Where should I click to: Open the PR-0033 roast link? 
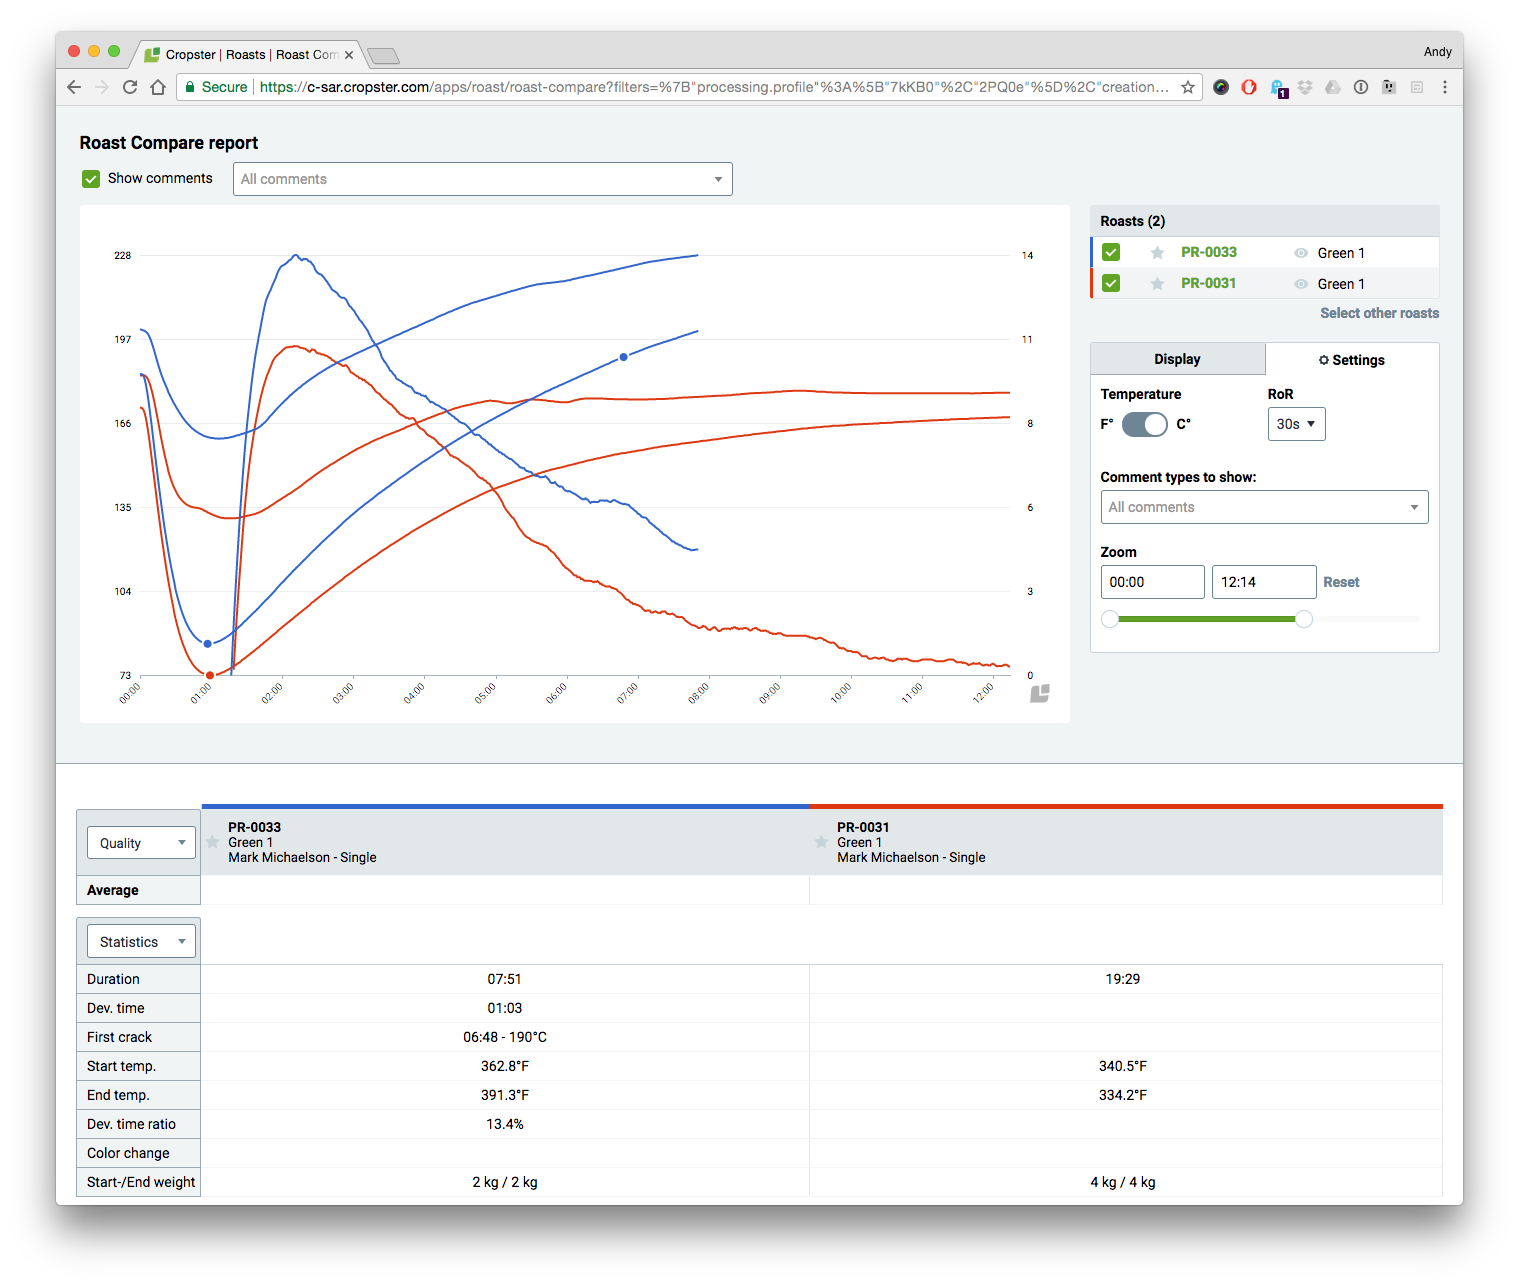1208,252
